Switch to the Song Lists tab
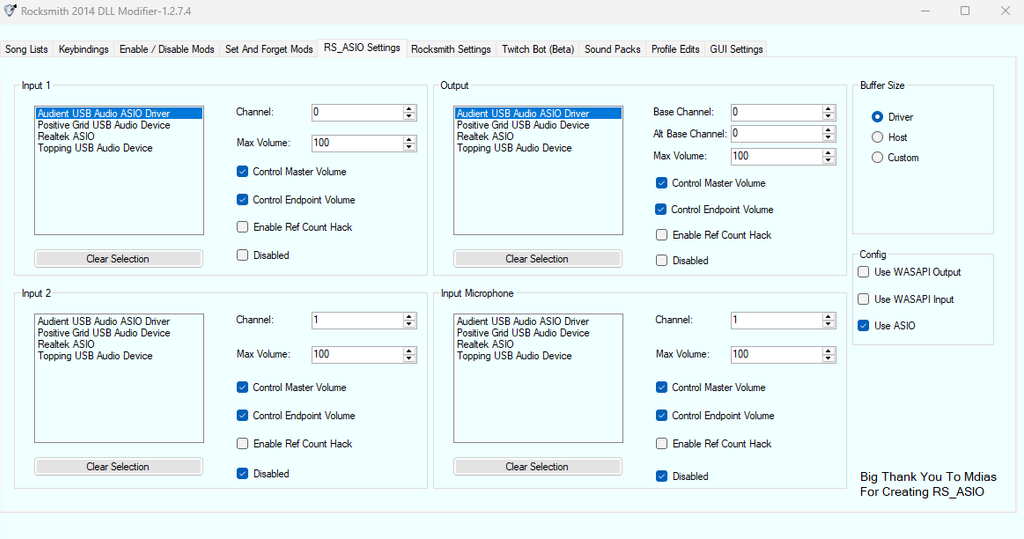The height and width of the screenshot is (539, 1024). tap(26, 49)
